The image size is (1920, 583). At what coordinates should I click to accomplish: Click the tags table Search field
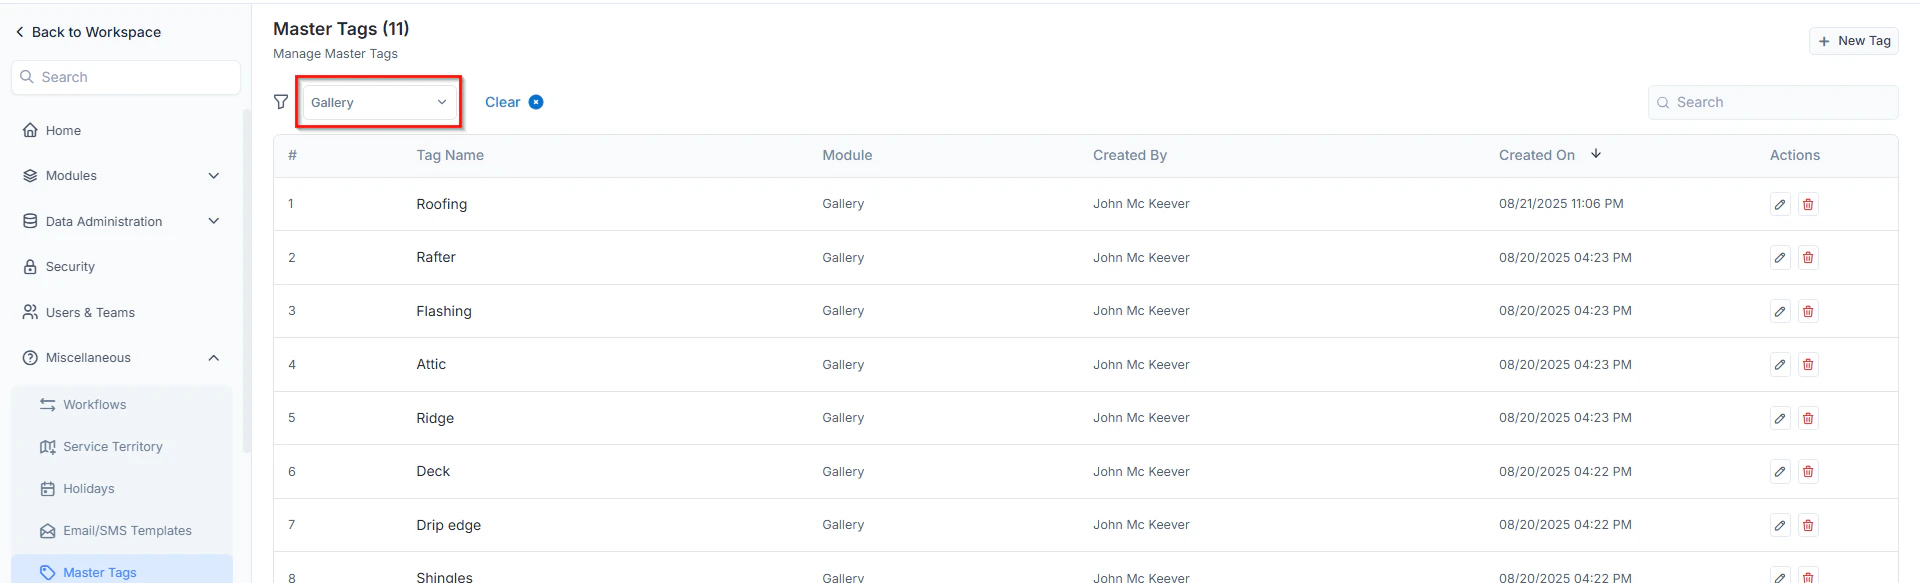tap(1772, 102)
